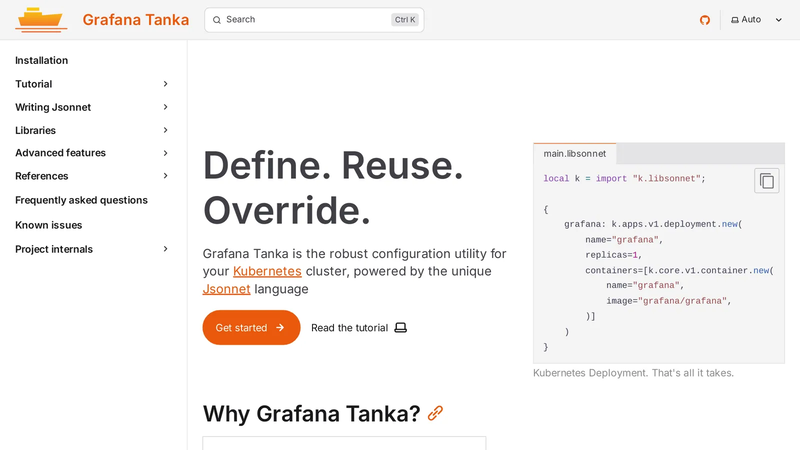Click the Why Grafana Tanka? heading

(x=311, y=413)
